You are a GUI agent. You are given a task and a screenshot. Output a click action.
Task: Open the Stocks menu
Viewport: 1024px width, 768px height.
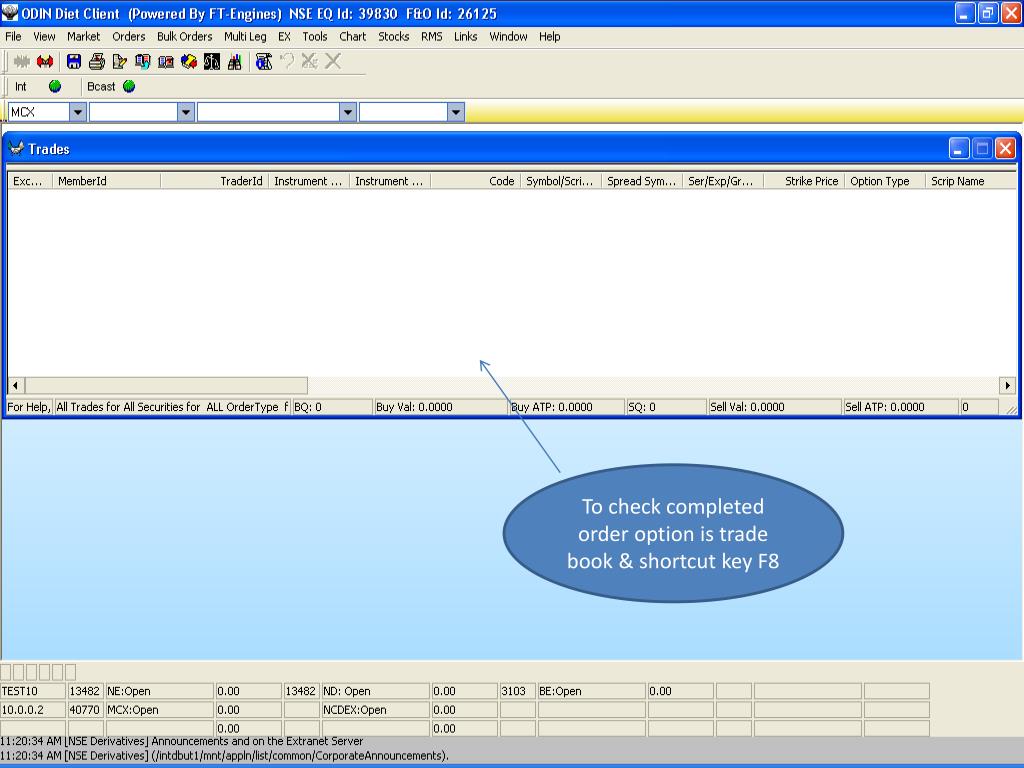(394, 37)
